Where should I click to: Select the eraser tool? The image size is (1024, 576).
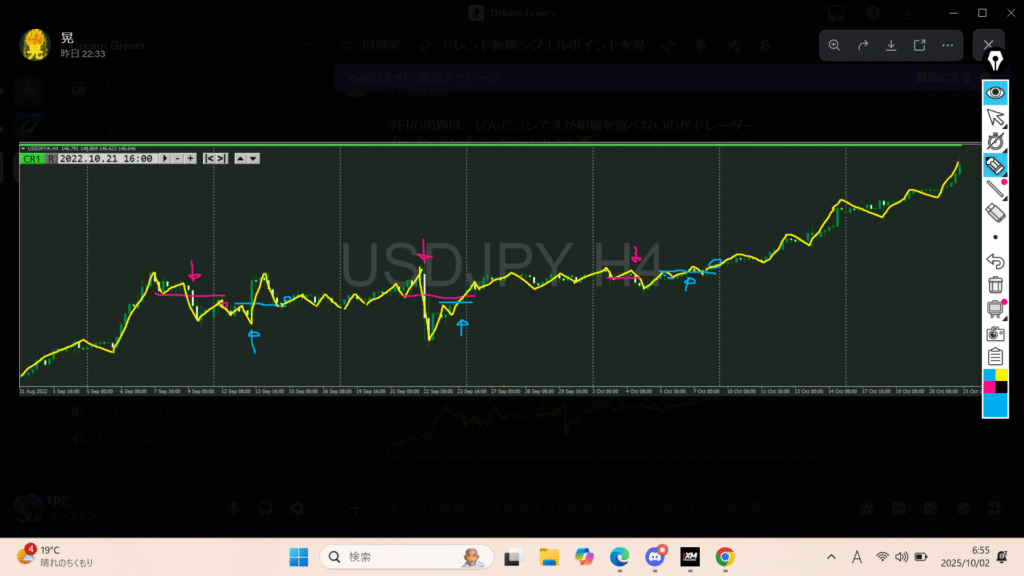[995, 212]
